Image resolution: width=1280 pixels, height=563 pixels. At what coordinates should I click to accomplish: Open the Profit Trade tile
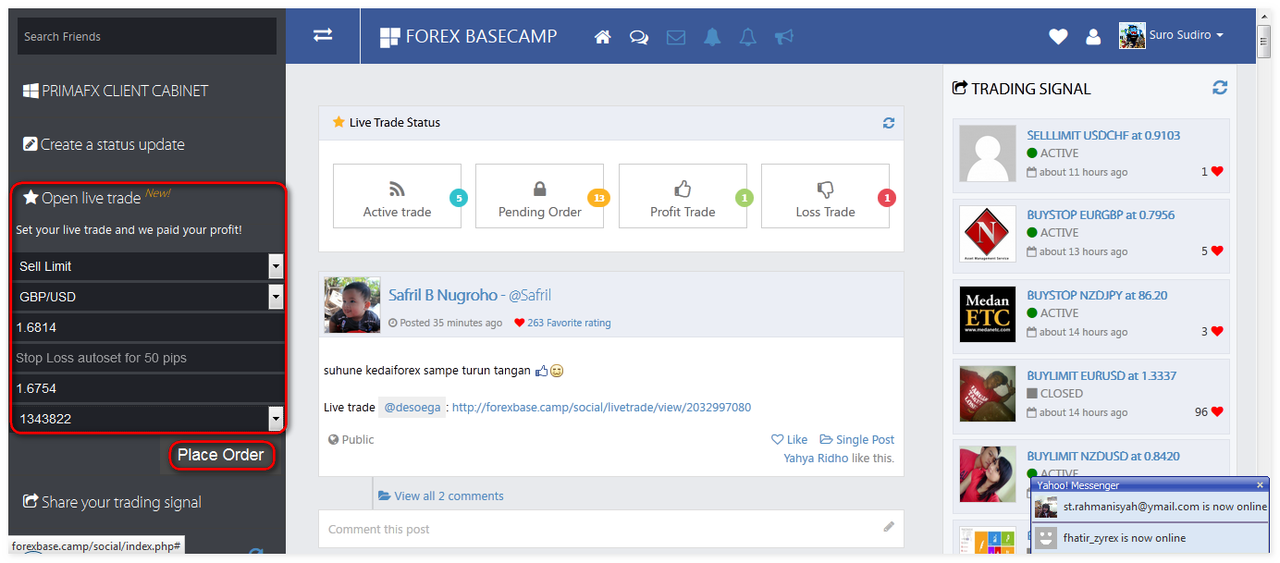(683, 196)
